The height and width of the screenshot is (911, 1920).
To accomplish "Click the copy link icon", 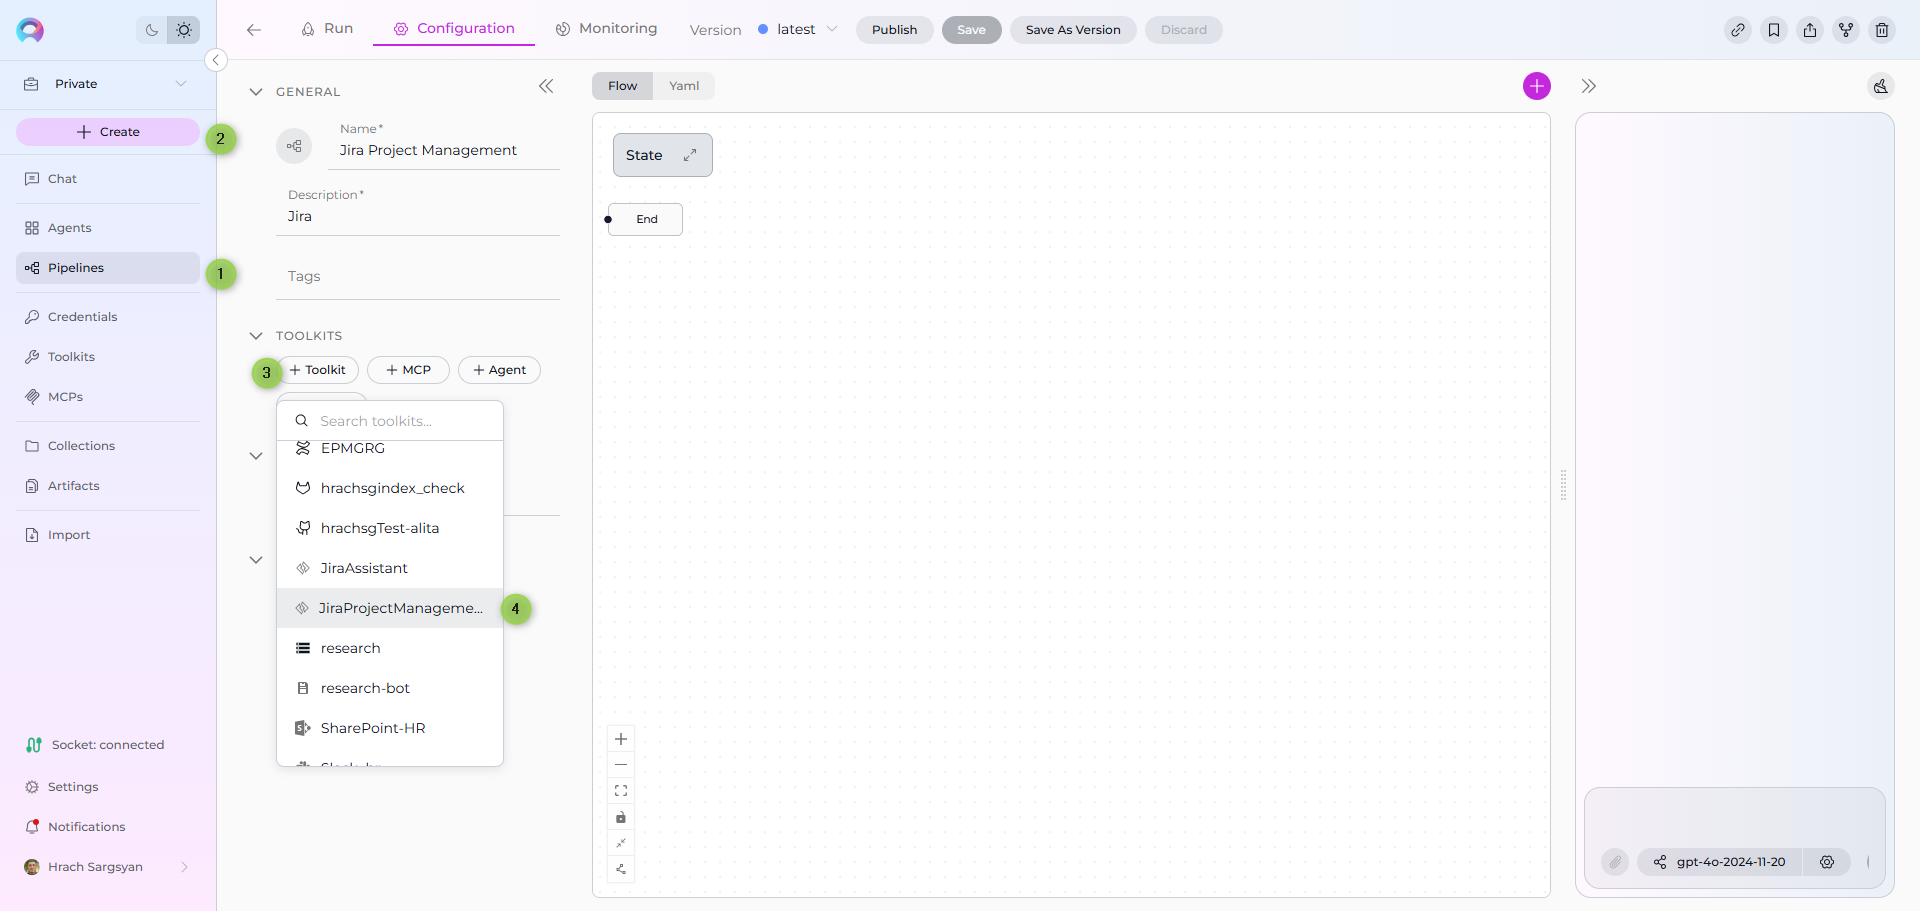I will point(1737,30).
